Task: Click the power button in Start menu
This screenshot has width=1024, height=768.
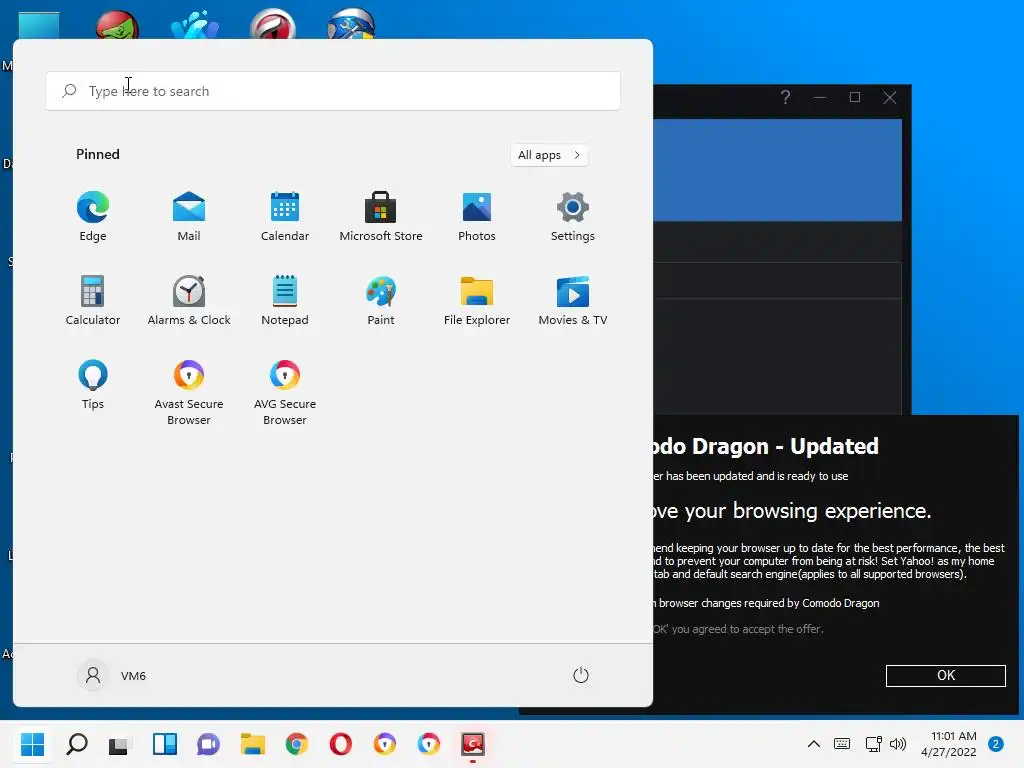Action: coord(581,675)
